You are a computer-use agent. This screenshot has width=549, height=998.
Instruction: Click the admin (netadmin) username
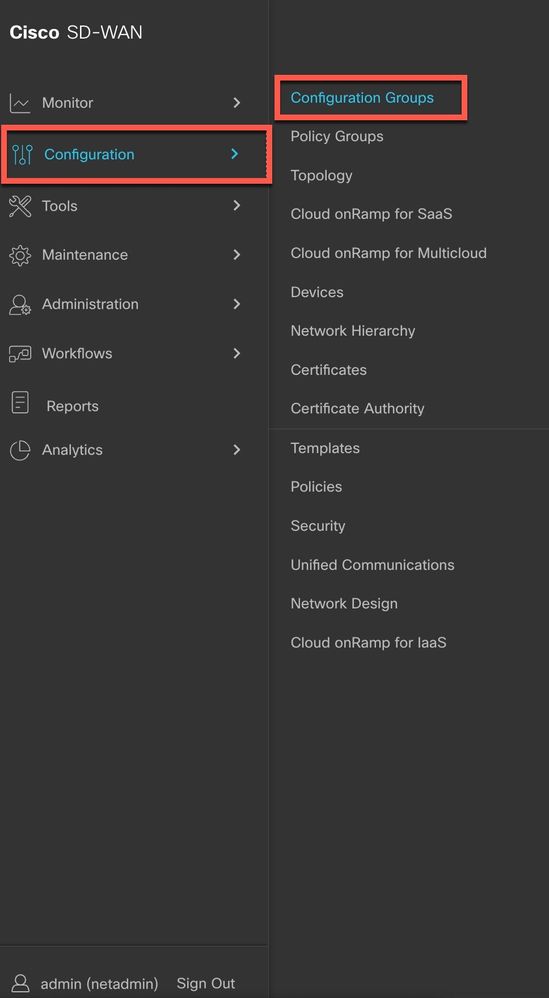click(100, 983)
